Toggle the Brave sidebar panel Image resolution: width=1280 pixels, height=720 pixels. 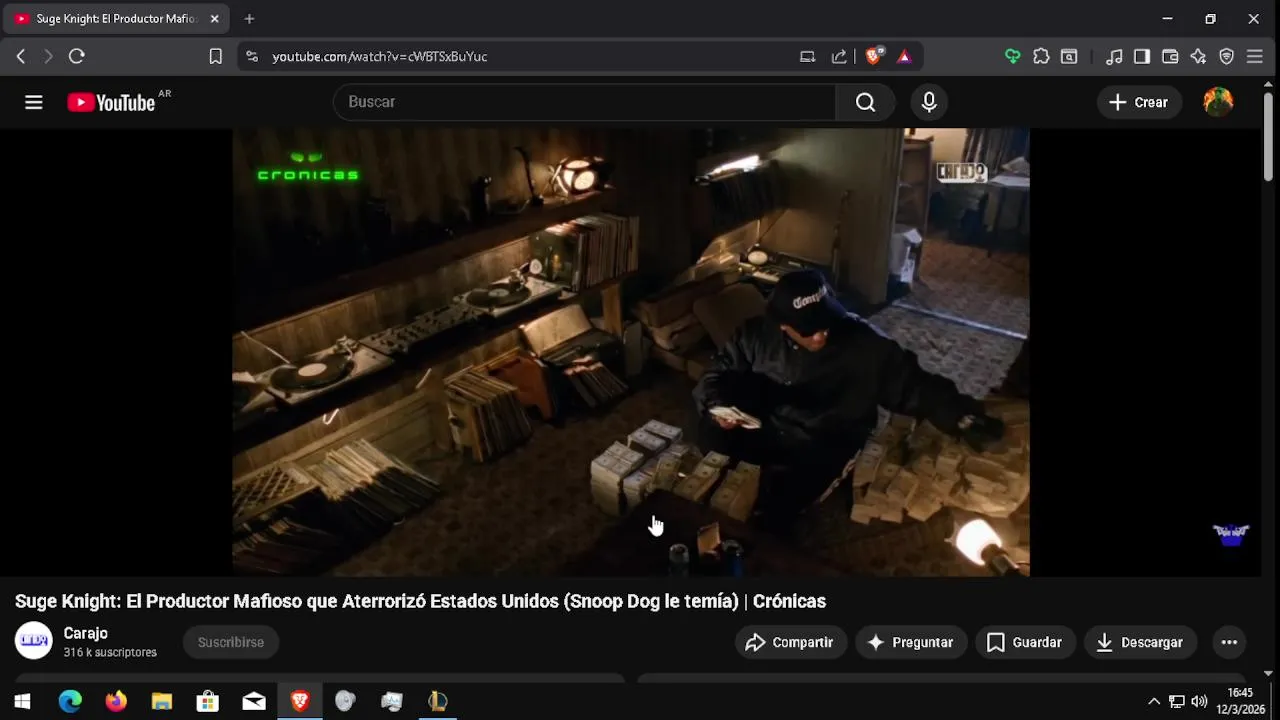(x=1142, y=56)
